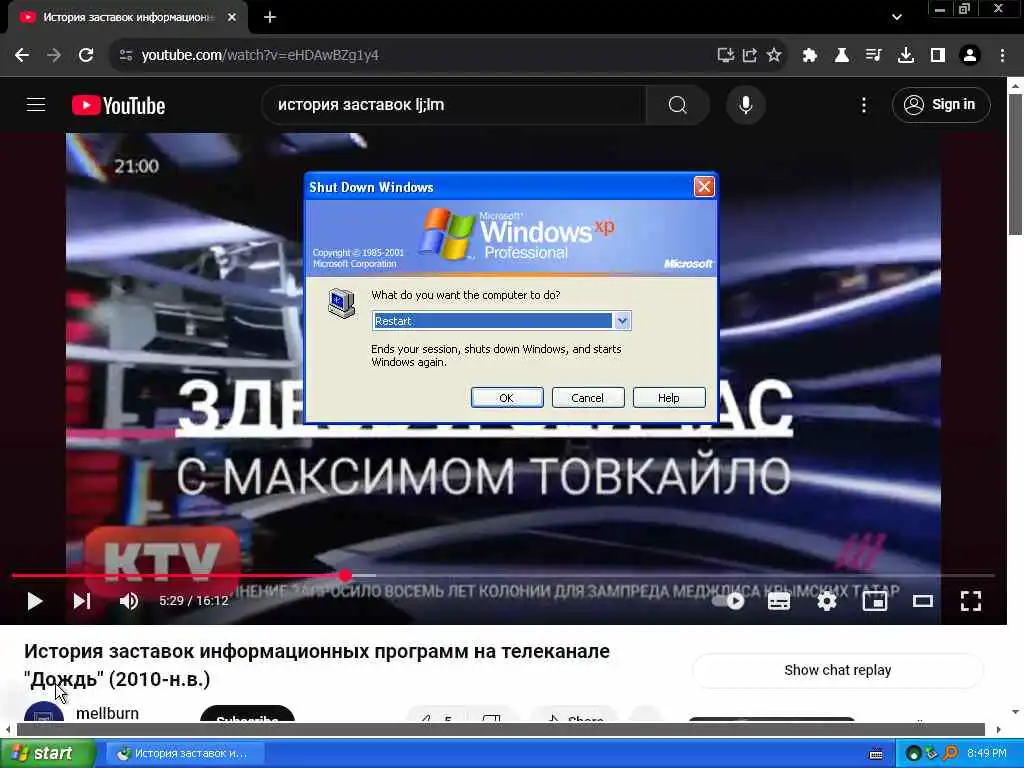The height and width of the screenshot is (768, 1024).
Task: Sign in to YouTube
Action: (x=941, y=104)
